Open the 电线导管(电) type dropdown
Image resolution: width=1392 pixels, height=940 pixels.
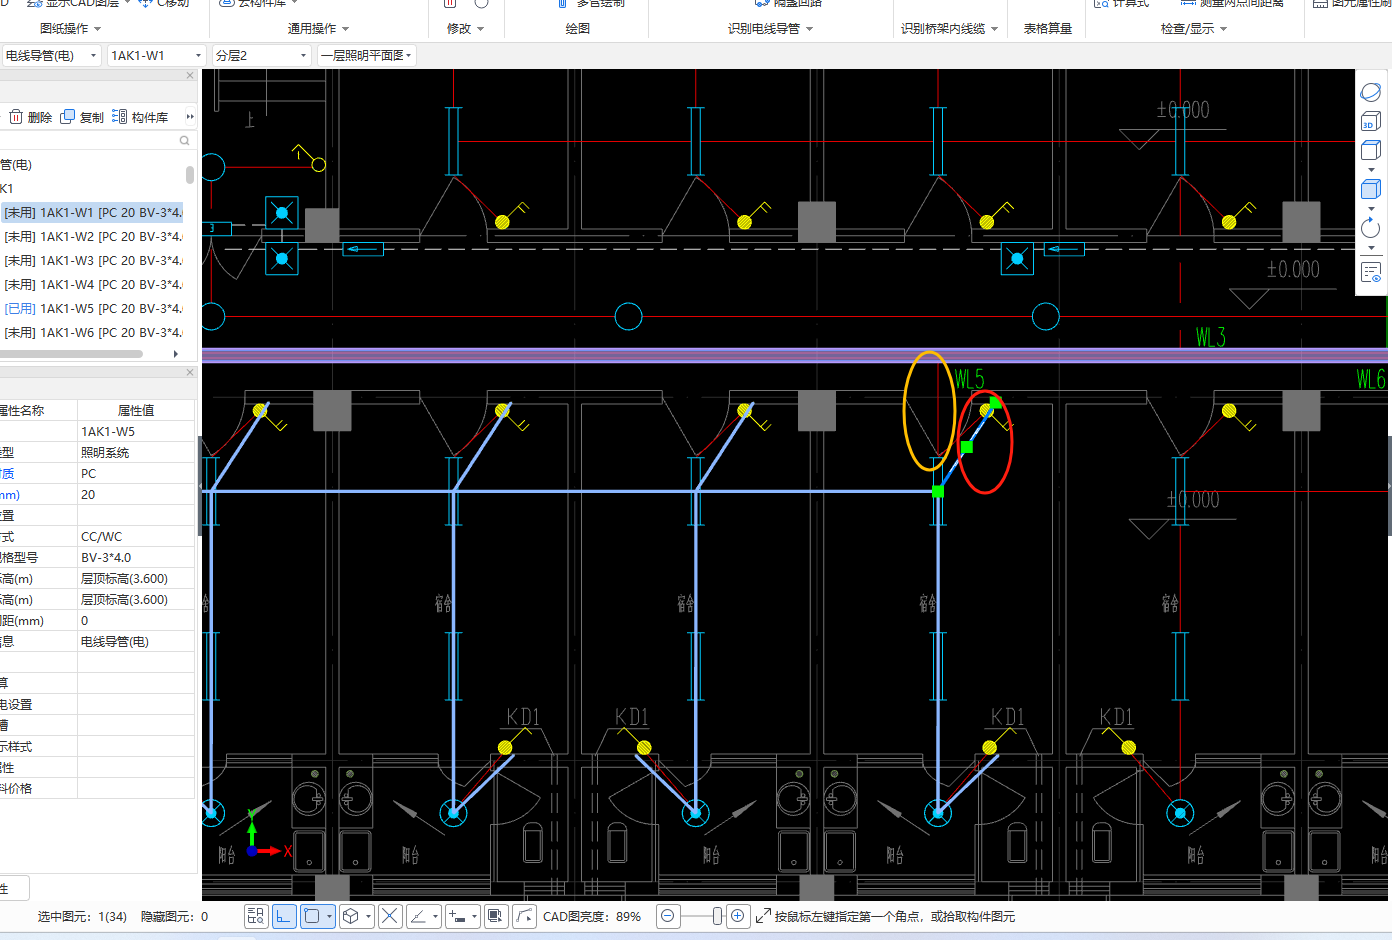[x=51, y=55]
